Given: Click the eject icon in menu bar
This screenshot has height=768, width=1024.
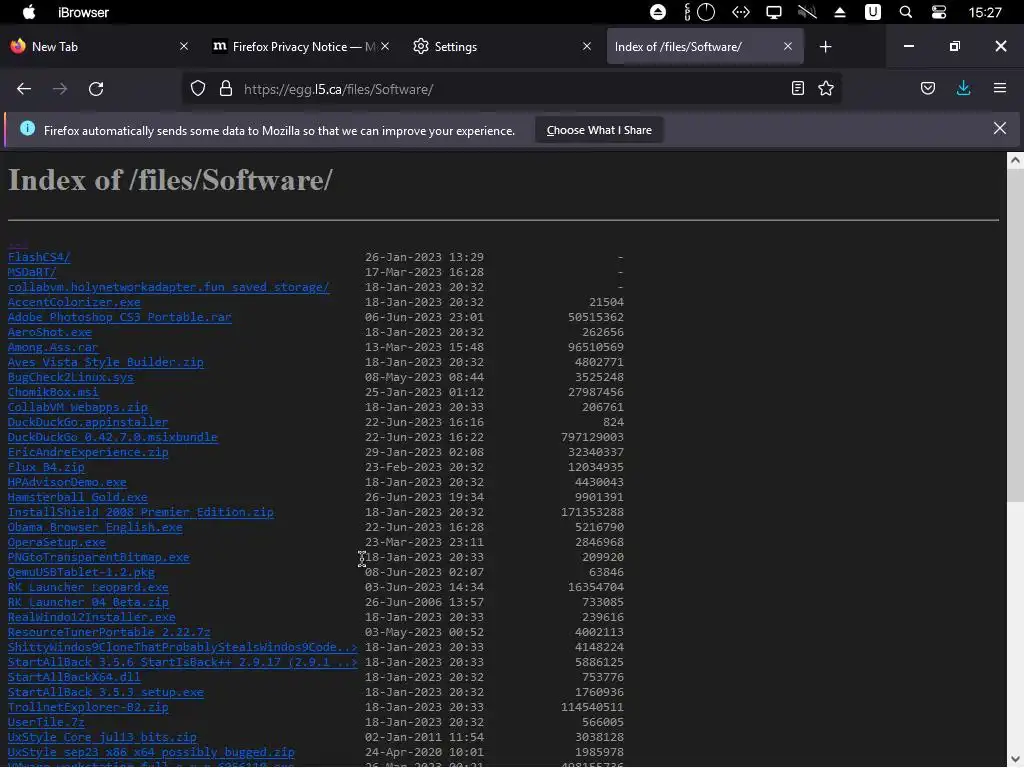Looking at the screenshot, I should click(x=840, y=12).
